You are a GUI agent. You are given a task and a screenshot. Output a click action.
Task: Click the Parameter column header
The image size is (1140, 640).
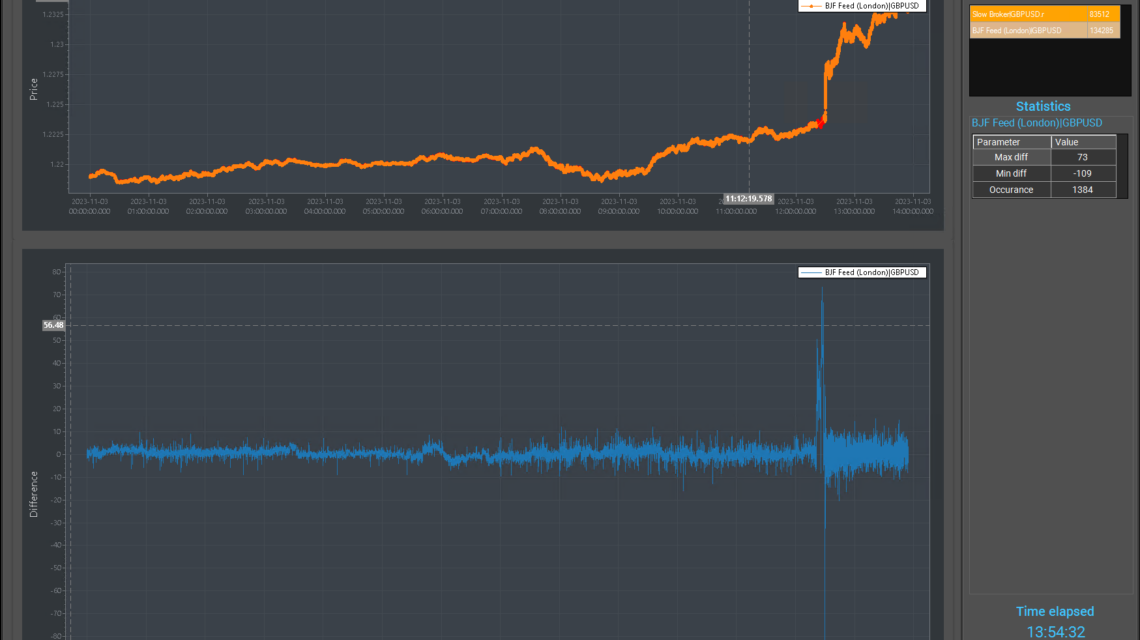1011,142
